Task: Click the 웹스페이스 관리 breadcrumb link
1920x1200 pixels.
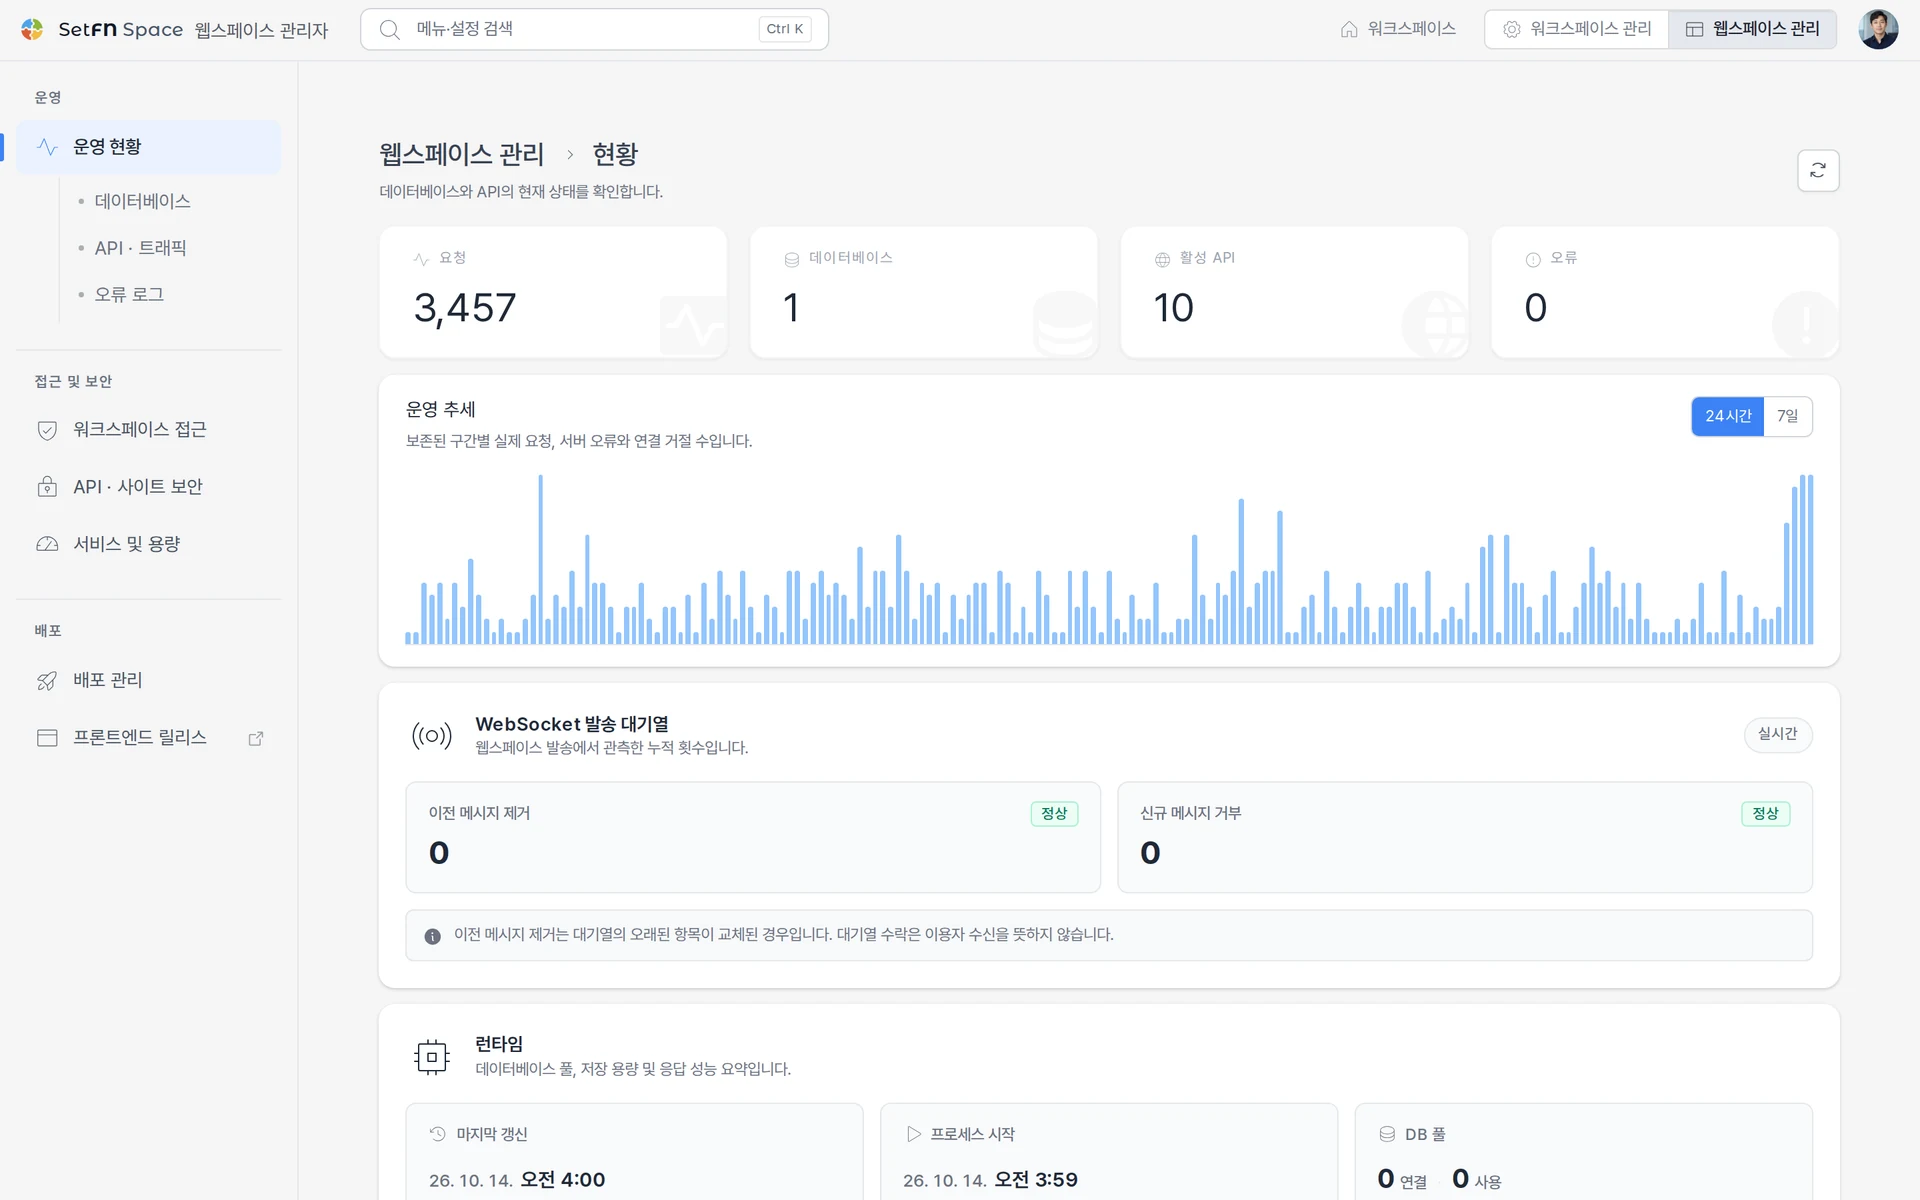Action: [x=462, y=154]
